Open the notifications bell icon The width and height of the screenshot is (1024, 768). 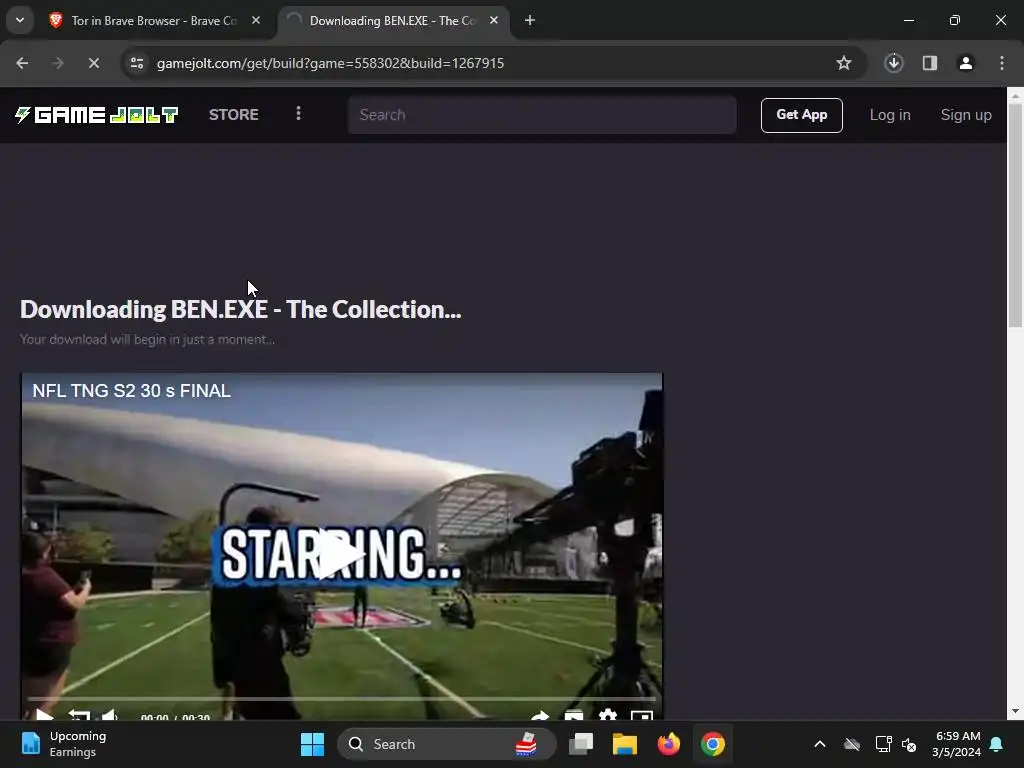[x=997, y=744]
